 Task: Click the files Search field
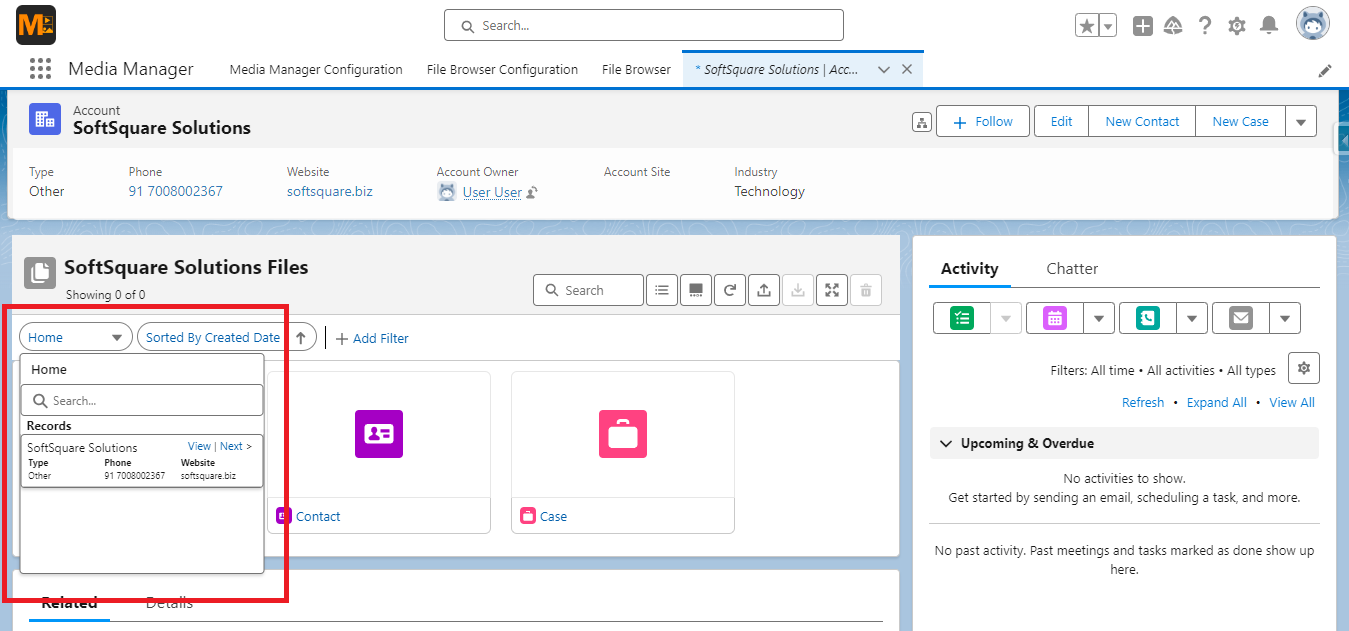pyautogui.click(x=588, y=290)
